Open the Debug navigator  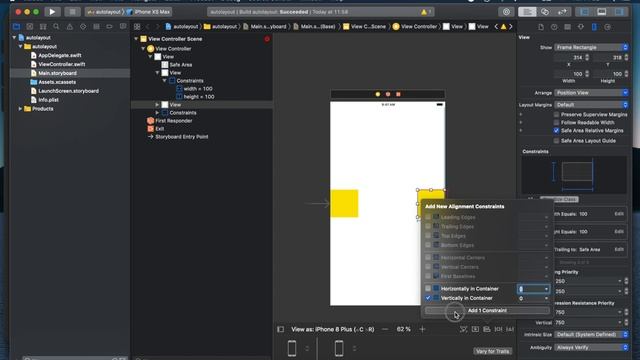tap(96, 27)
